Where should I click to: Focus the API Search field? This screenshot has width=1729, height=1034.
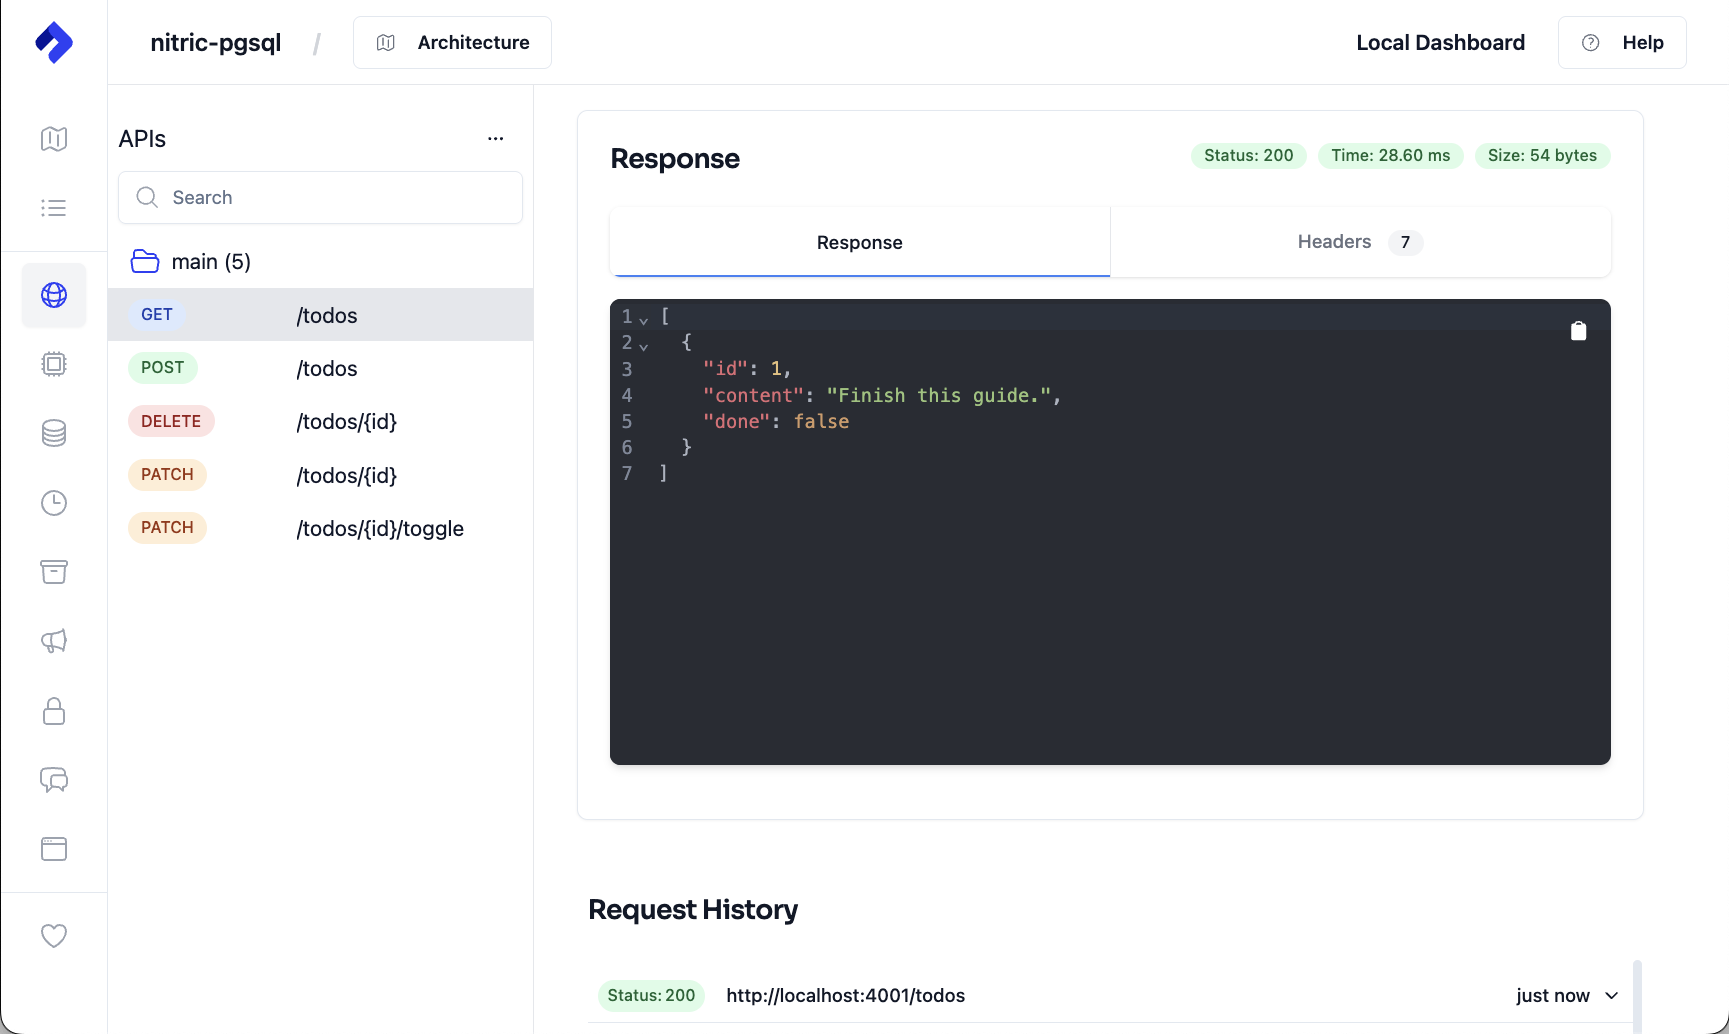tap(320, 197)
